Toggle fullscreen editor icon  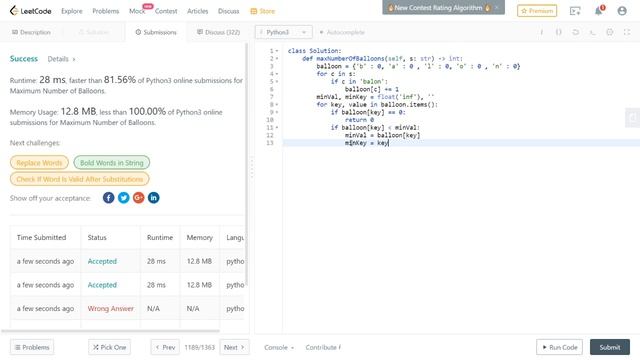coord(627,32)
